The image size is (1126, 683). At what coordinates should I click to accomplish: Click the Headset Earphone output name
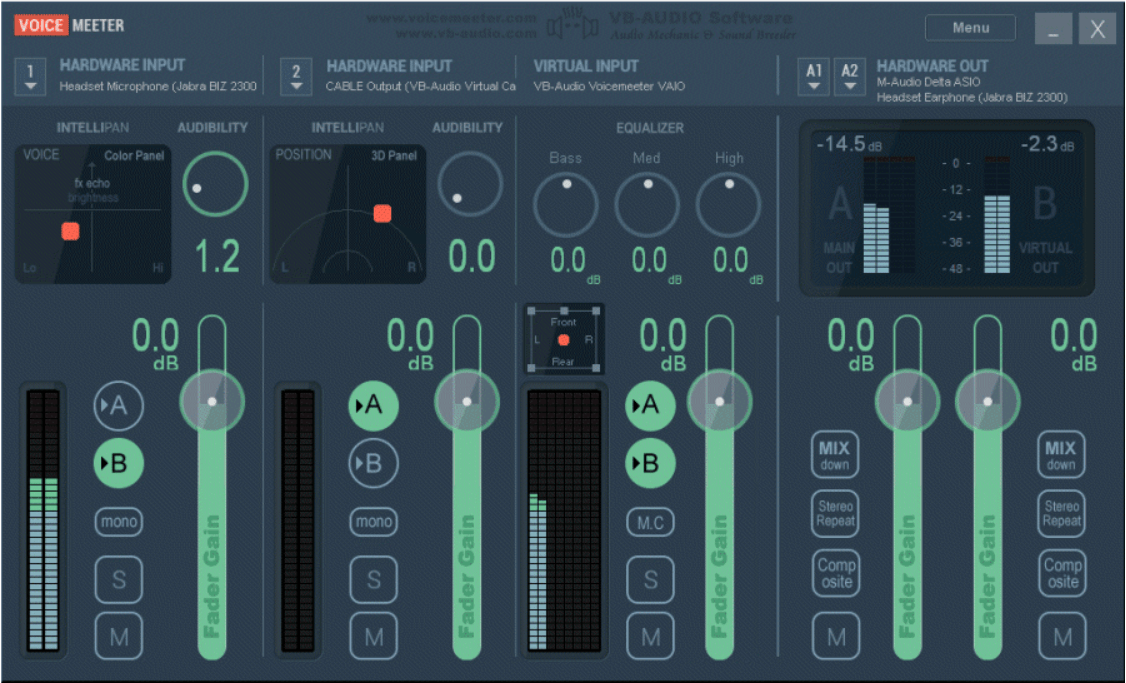pos(972,97)
